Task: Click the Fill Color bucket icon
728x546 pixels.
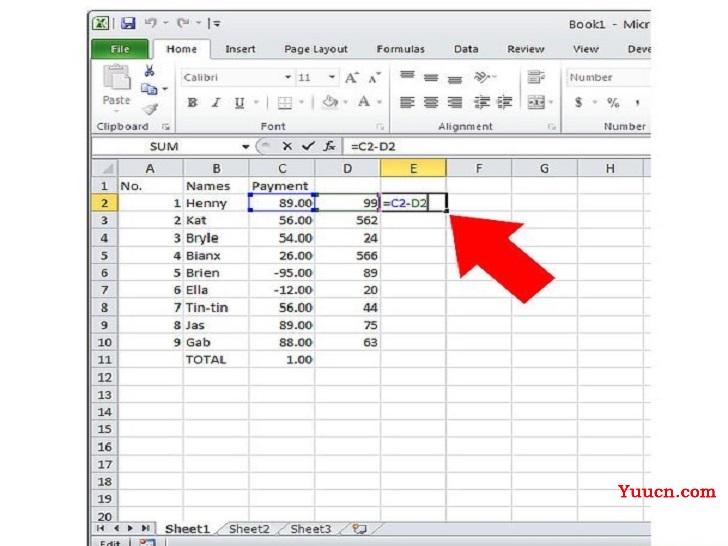Action: [x=330, y=102]
